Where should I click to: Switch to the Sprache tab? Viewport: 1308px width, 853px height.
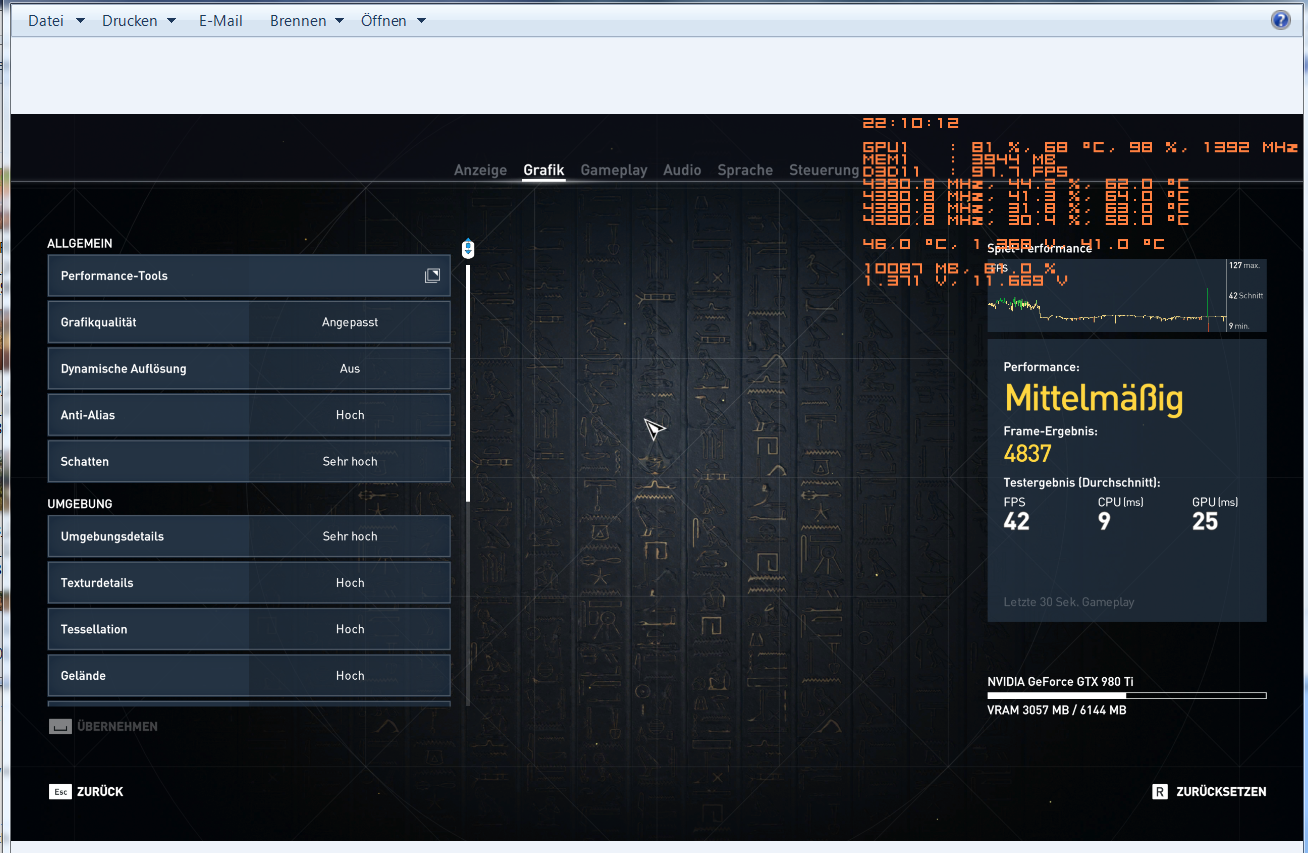745,171
